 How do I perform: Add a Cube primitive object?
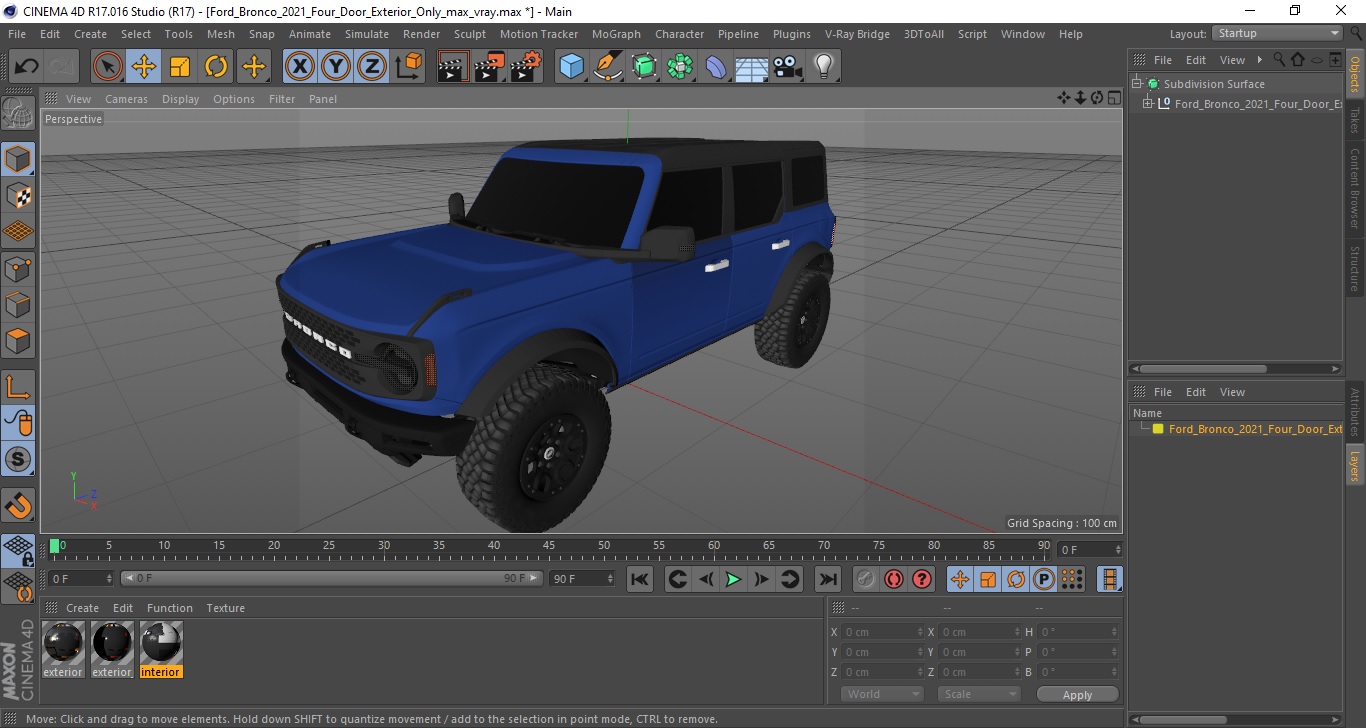572,67
